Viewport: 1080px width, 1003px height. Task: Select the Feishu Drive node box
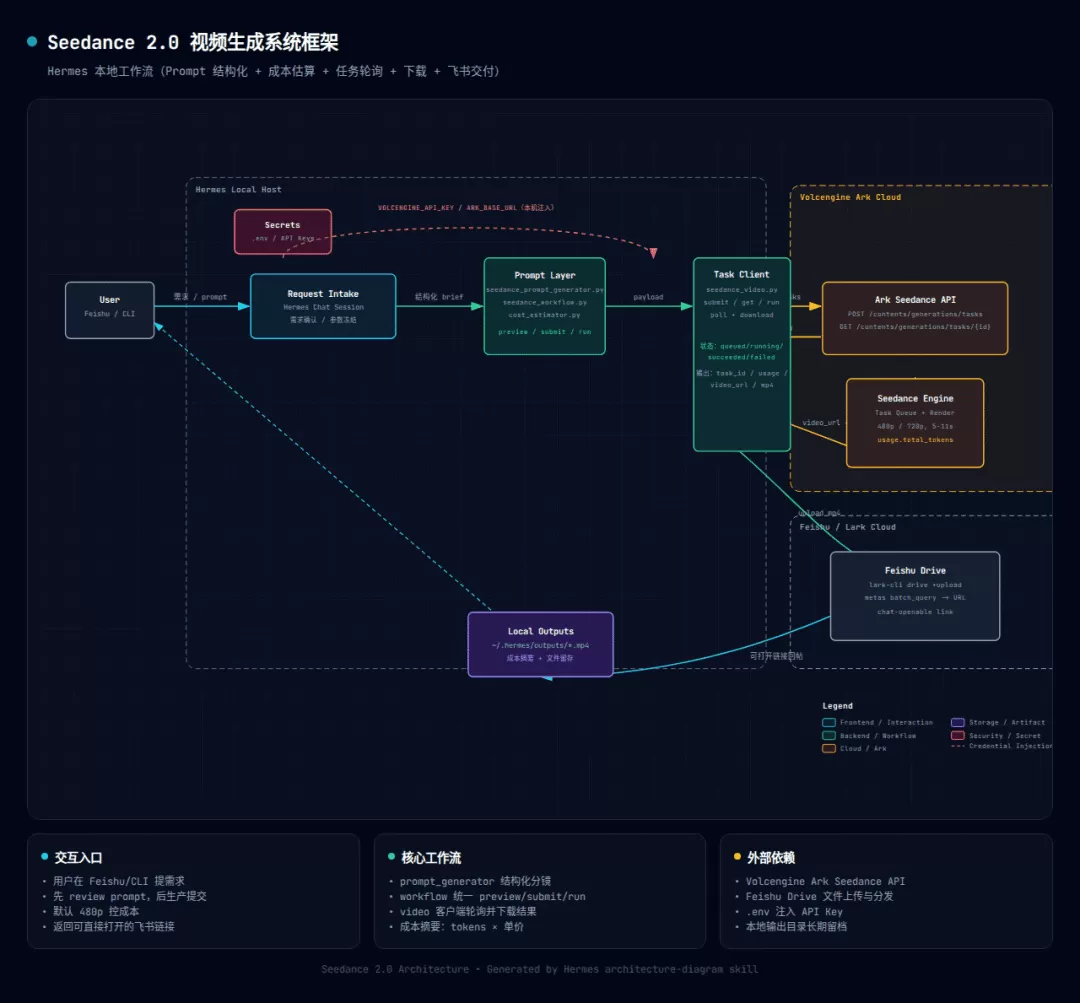pos(915,596)
